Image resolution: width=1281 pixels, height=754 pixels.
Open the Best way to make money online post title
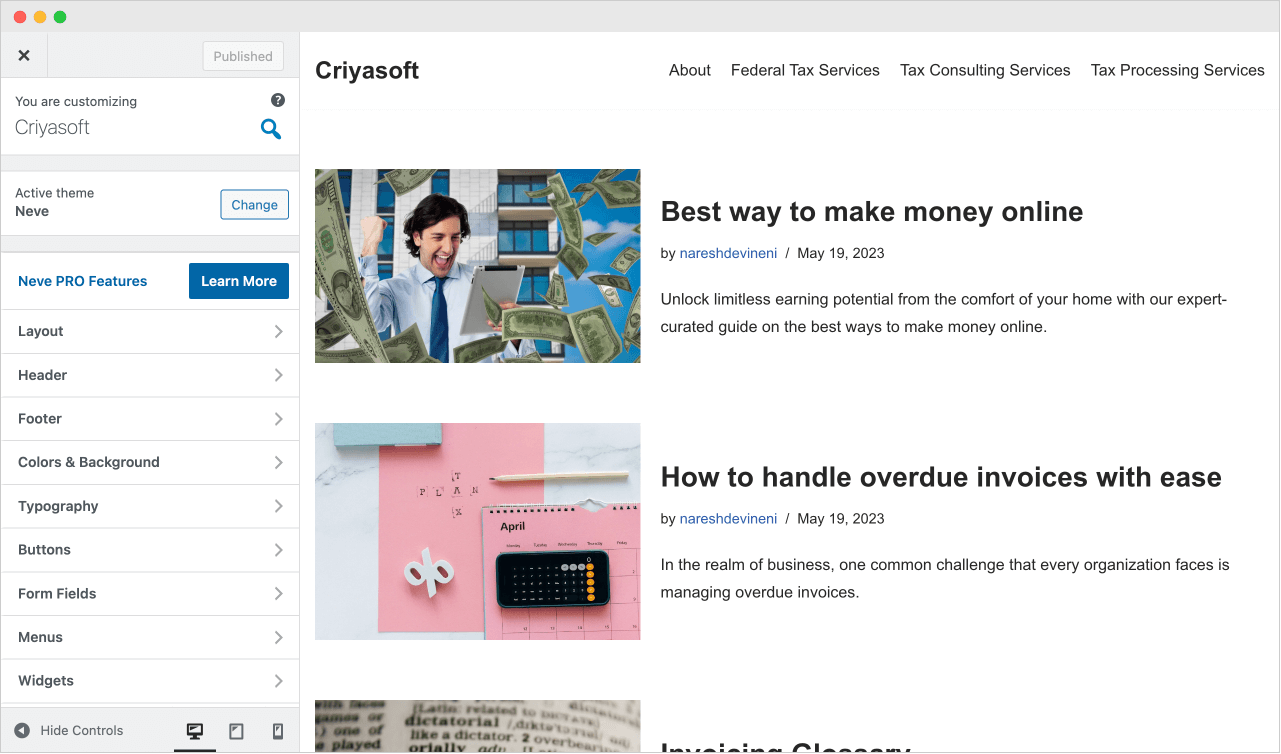click(x=872, y=212)
